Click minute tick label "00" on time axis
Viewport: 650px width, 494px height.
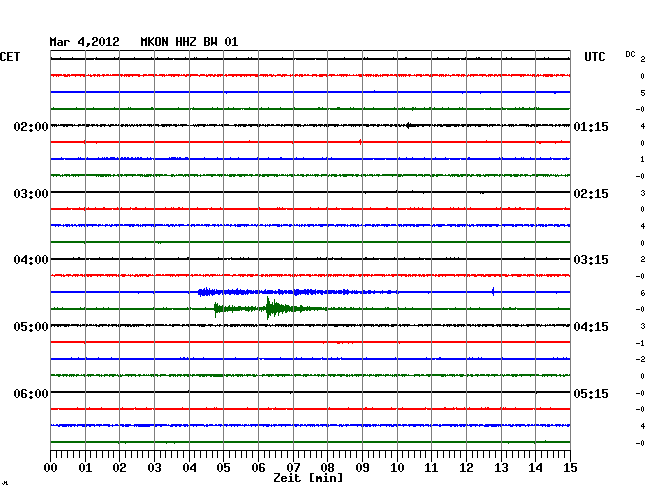click(x=51, y=468)
